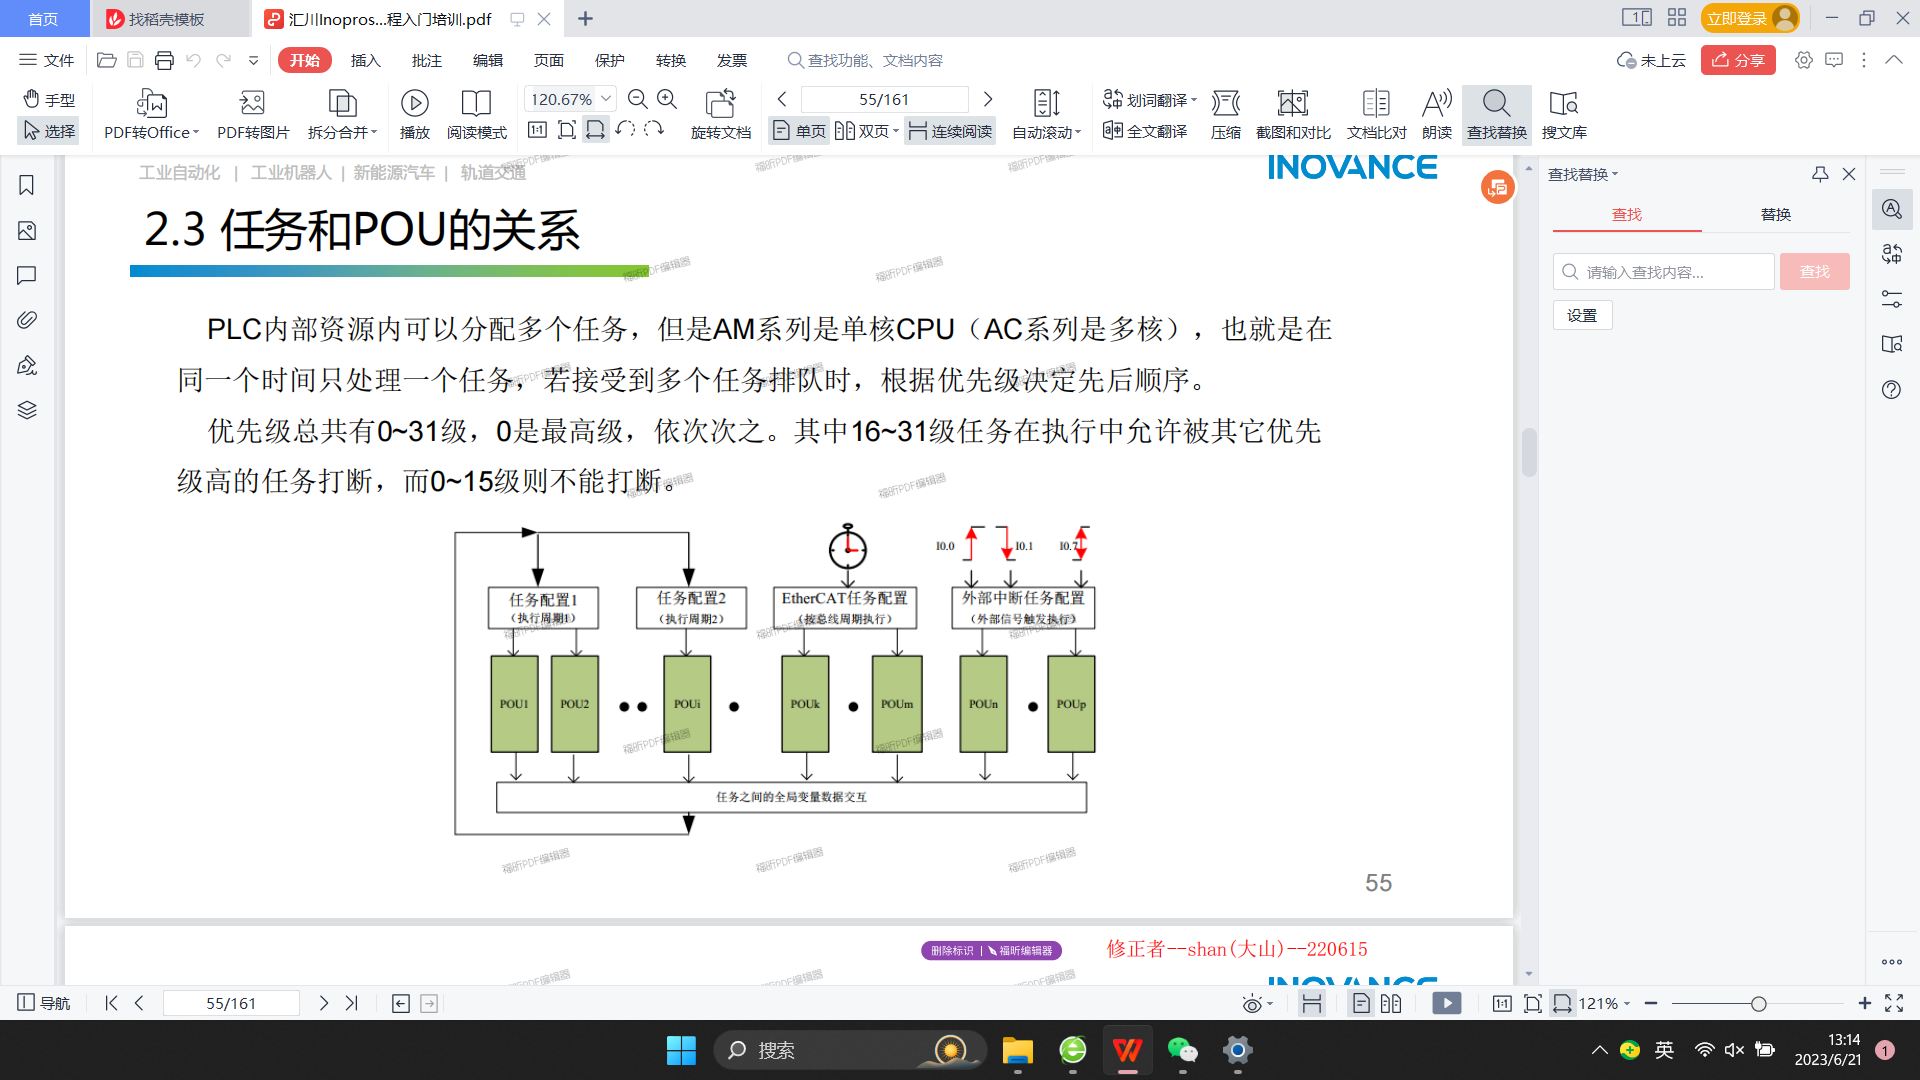
Task: Open document compare 文档比对
Action: [x=1376, y=115]
